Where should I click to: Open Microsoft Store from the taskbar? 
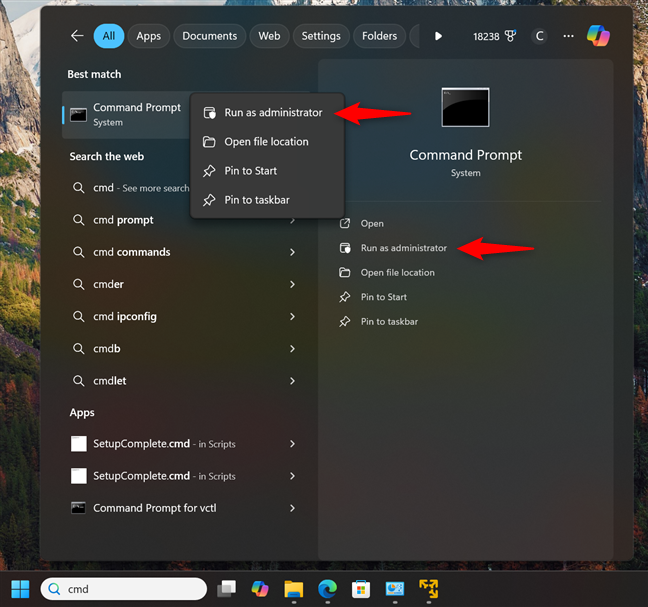click(361, 589)
